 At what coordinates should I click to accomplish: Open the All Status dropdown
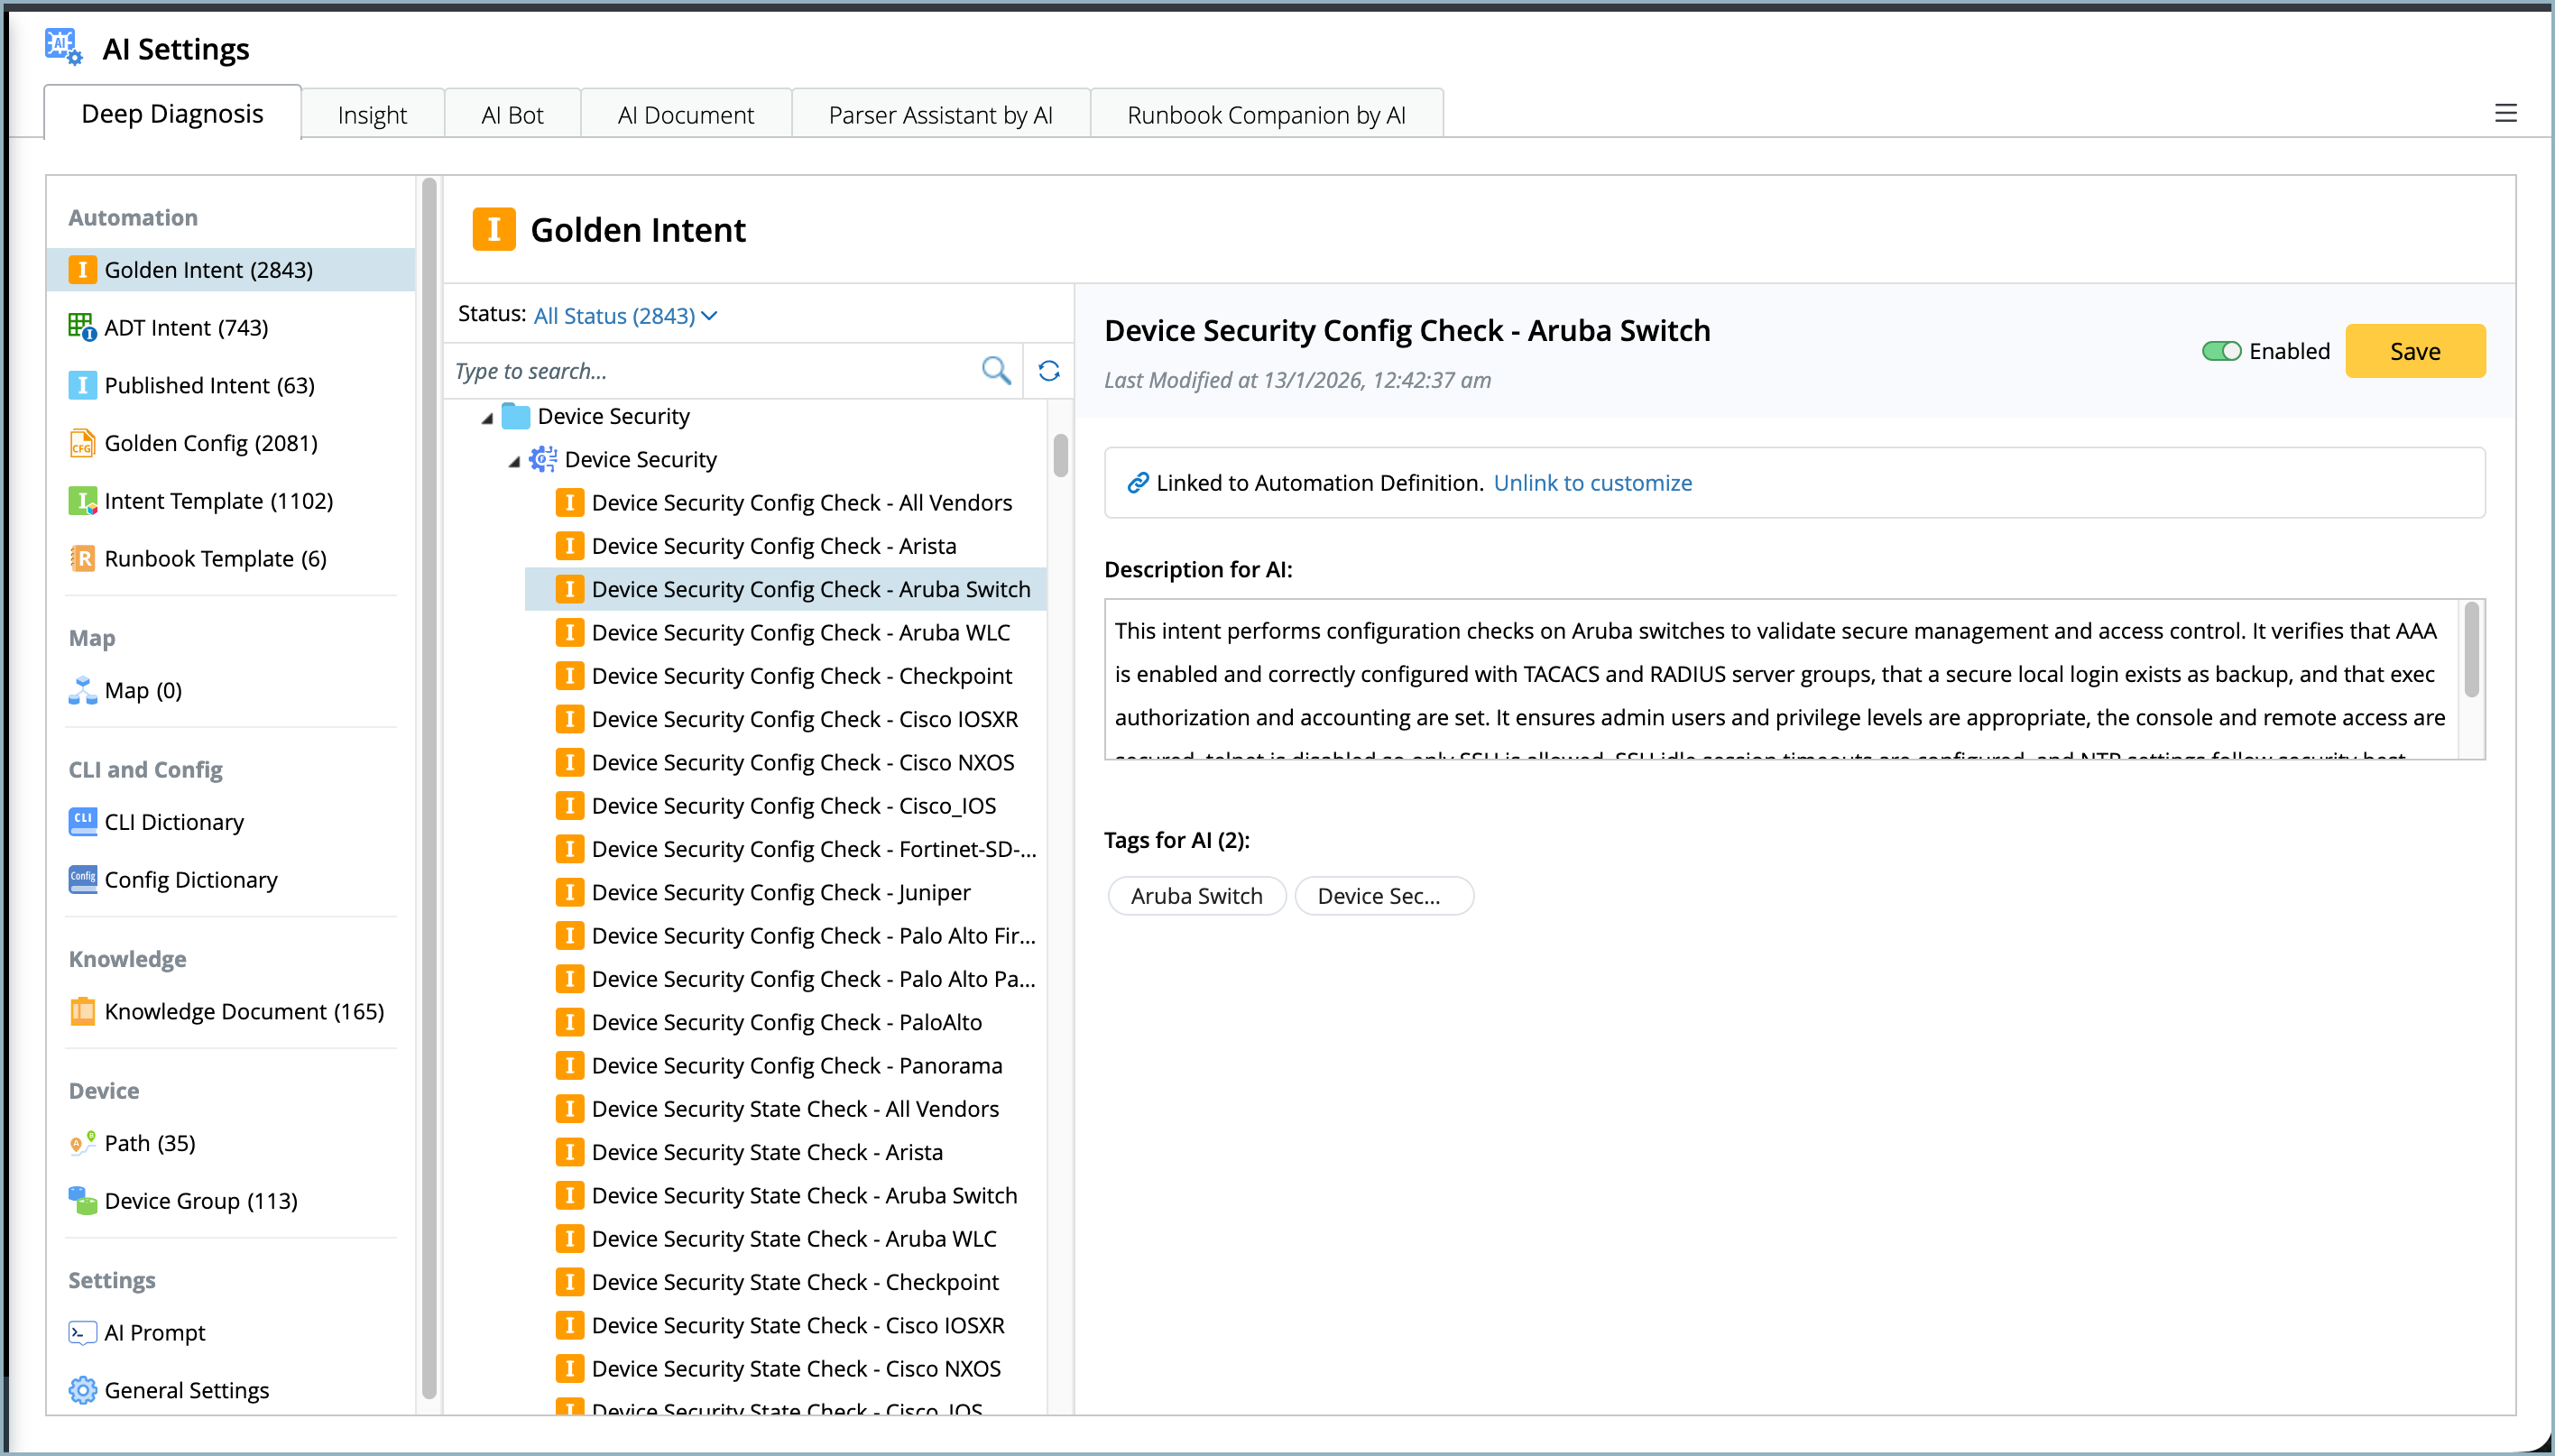(x=625, y=316)
